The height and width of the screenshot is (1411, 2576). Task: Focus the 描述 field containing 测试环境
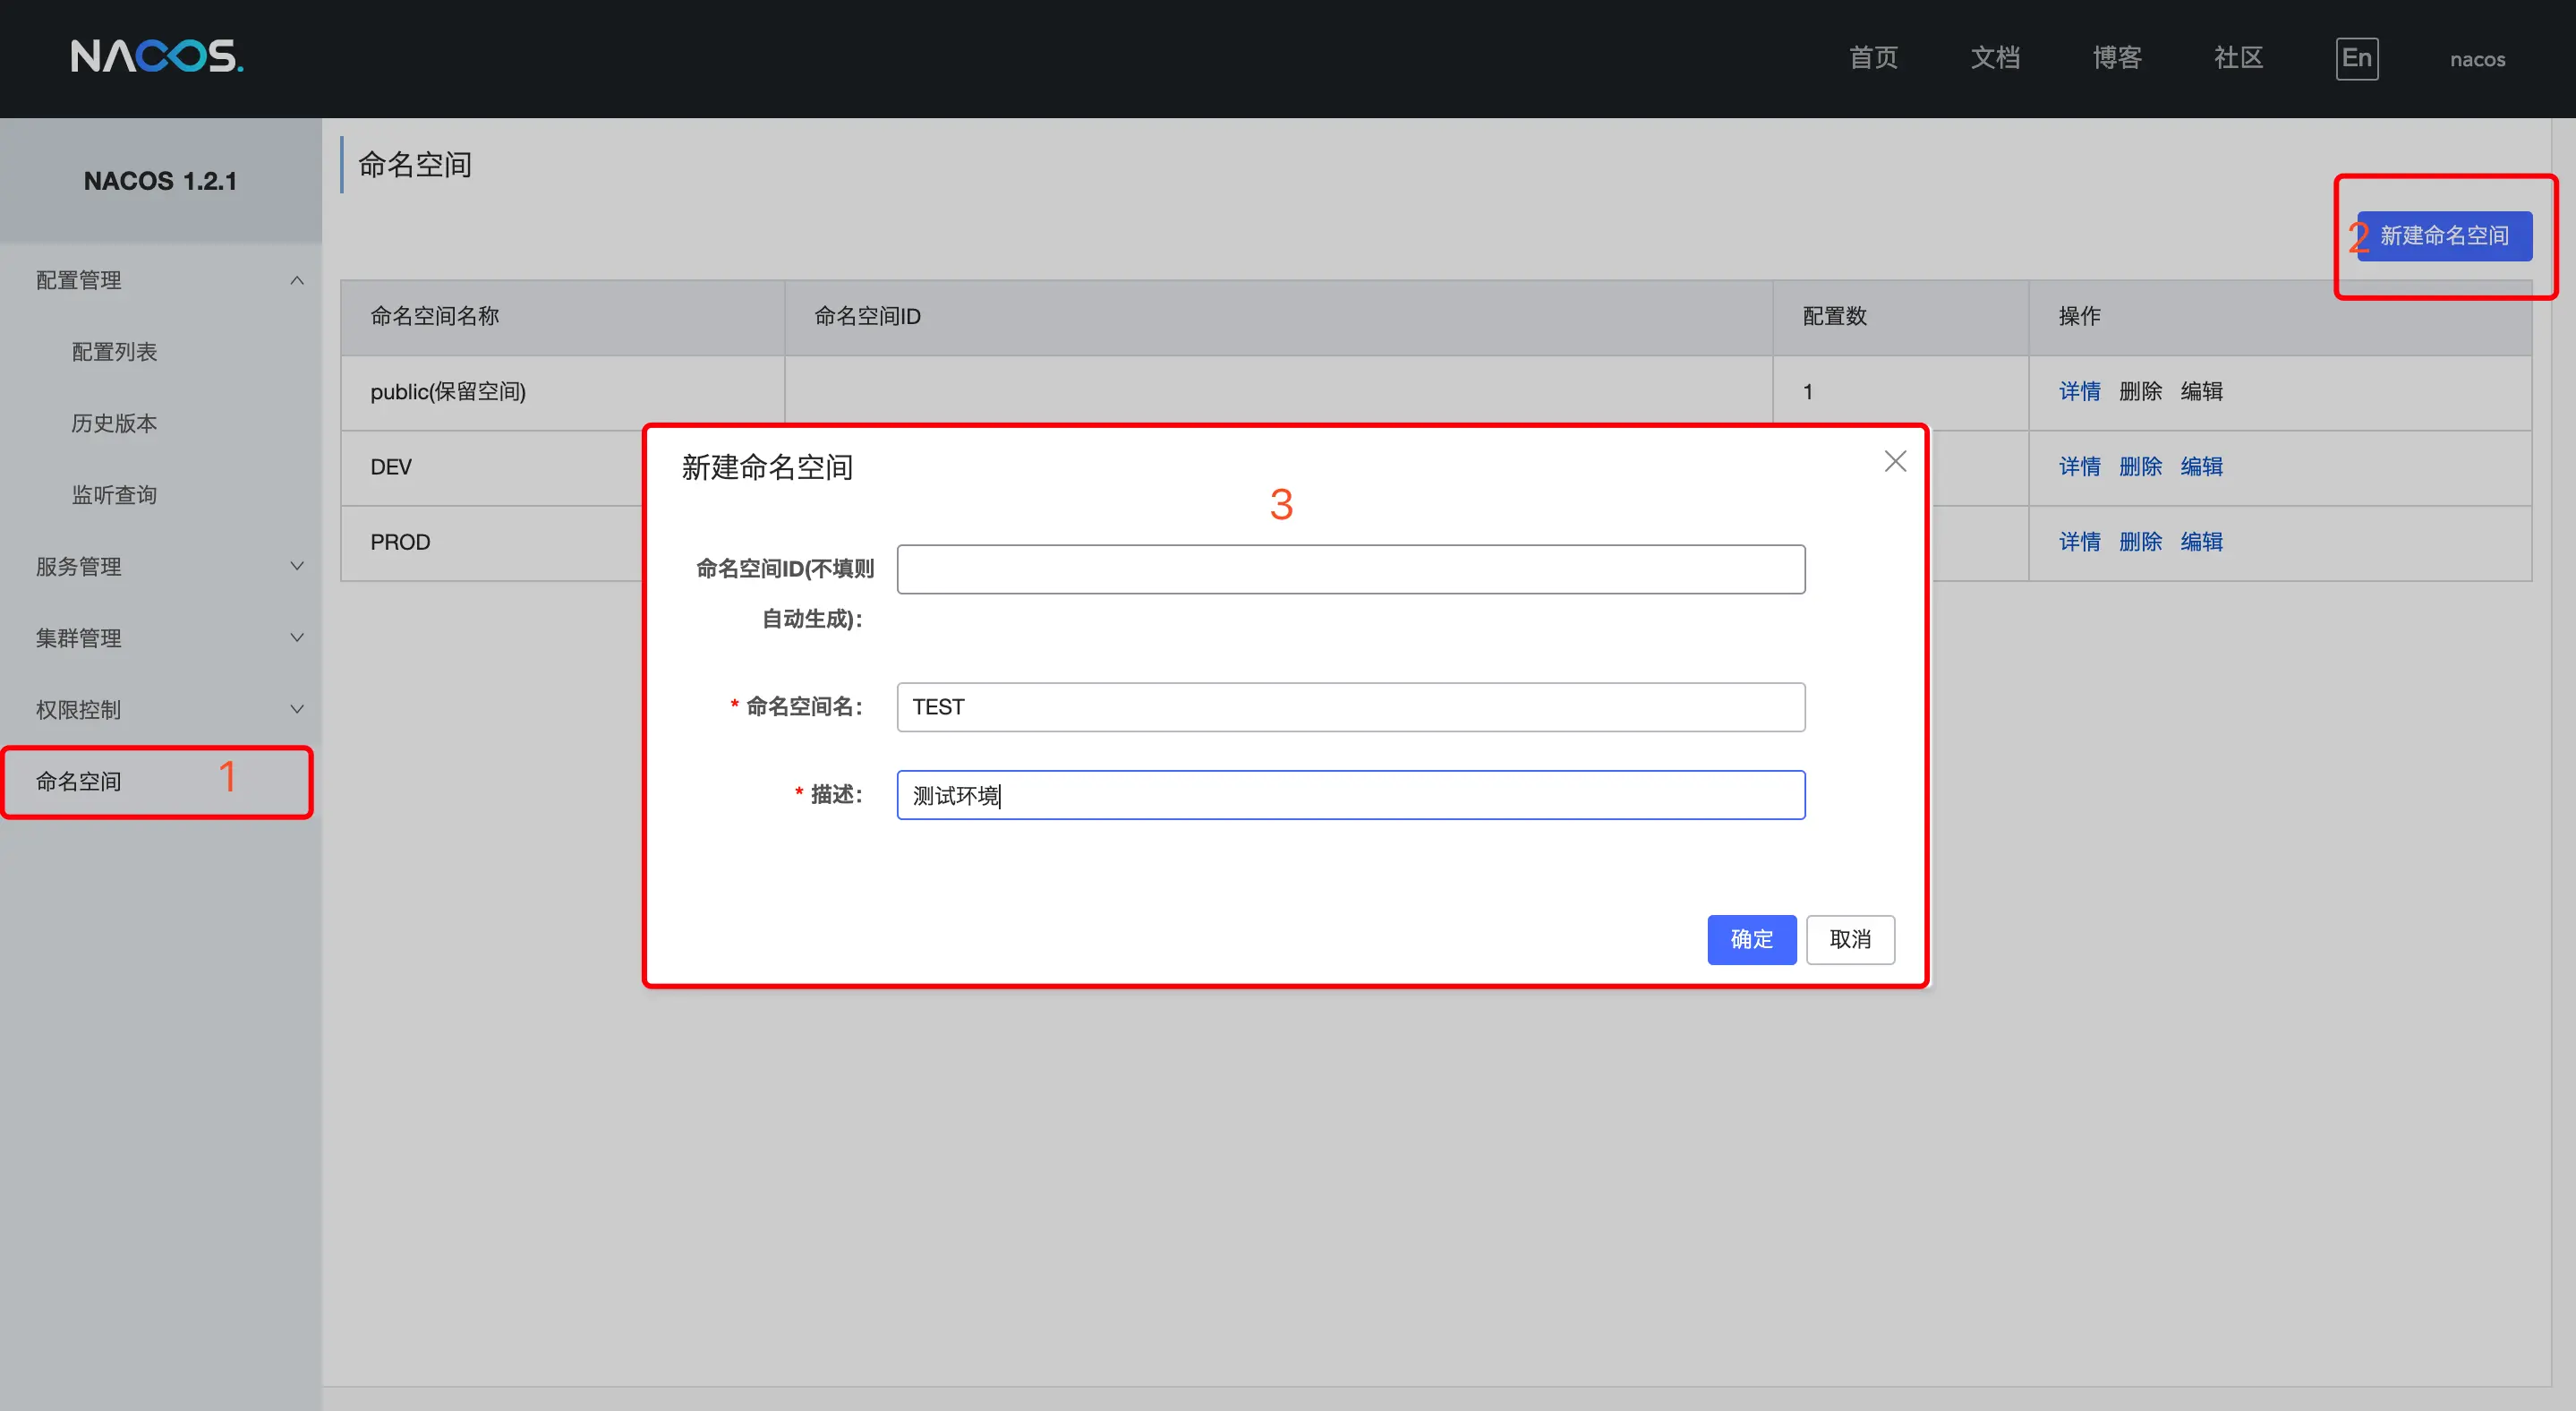[x=1351, y=795]
